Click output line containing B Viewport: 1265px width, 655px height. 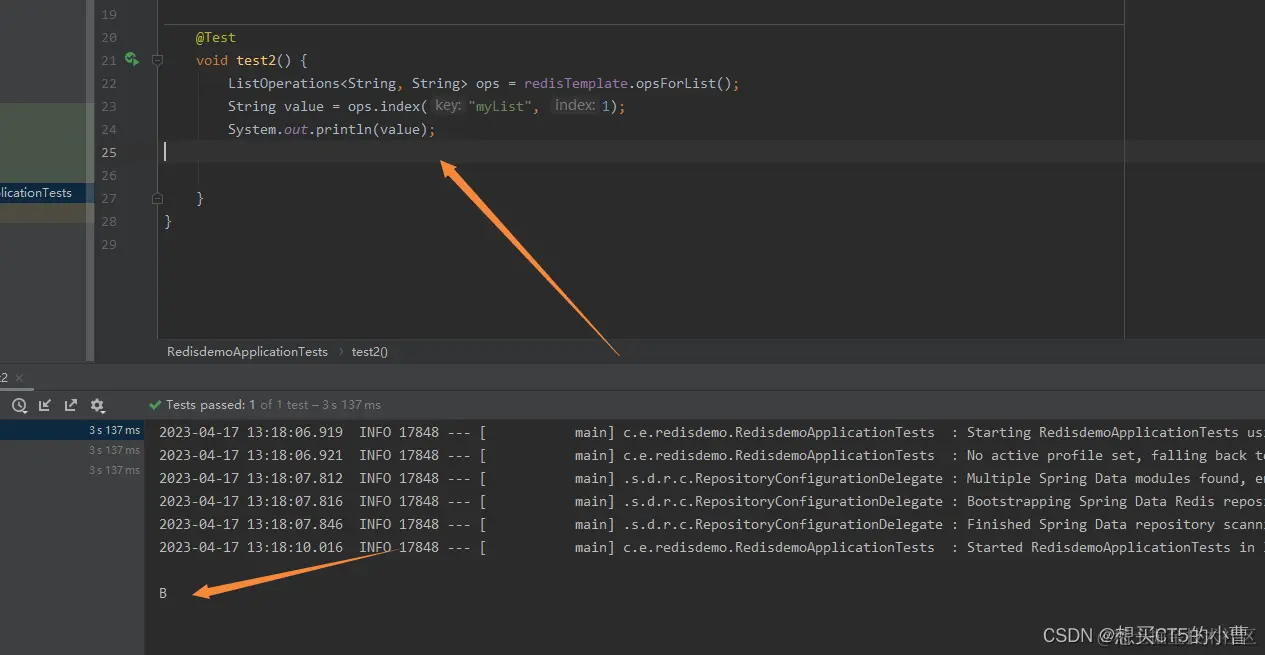tap(163, 594)
